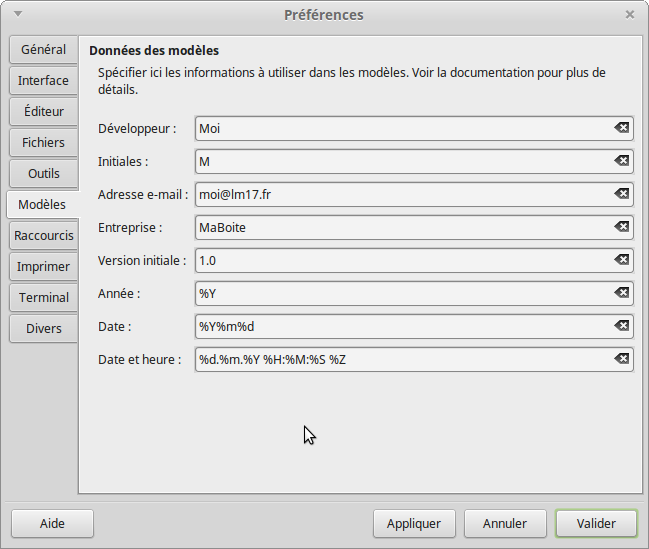This screenshot has width=649, height=549.
Task: Open the Terminal settings tab
Action: click(43, 297)
